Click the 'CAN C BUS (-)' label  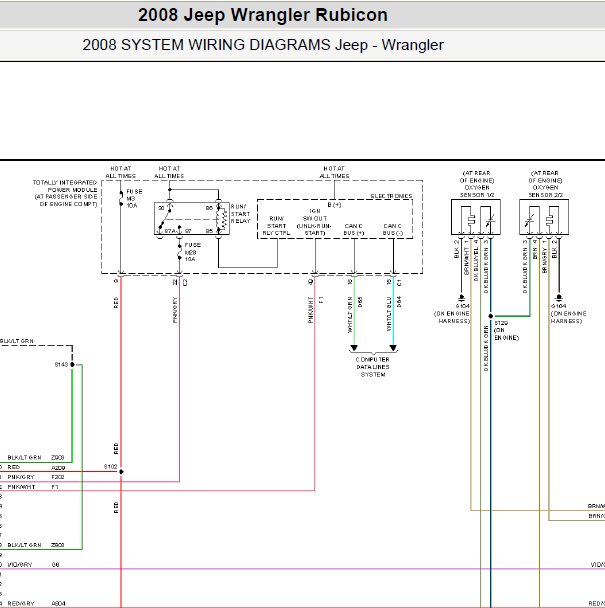(393, 229)
